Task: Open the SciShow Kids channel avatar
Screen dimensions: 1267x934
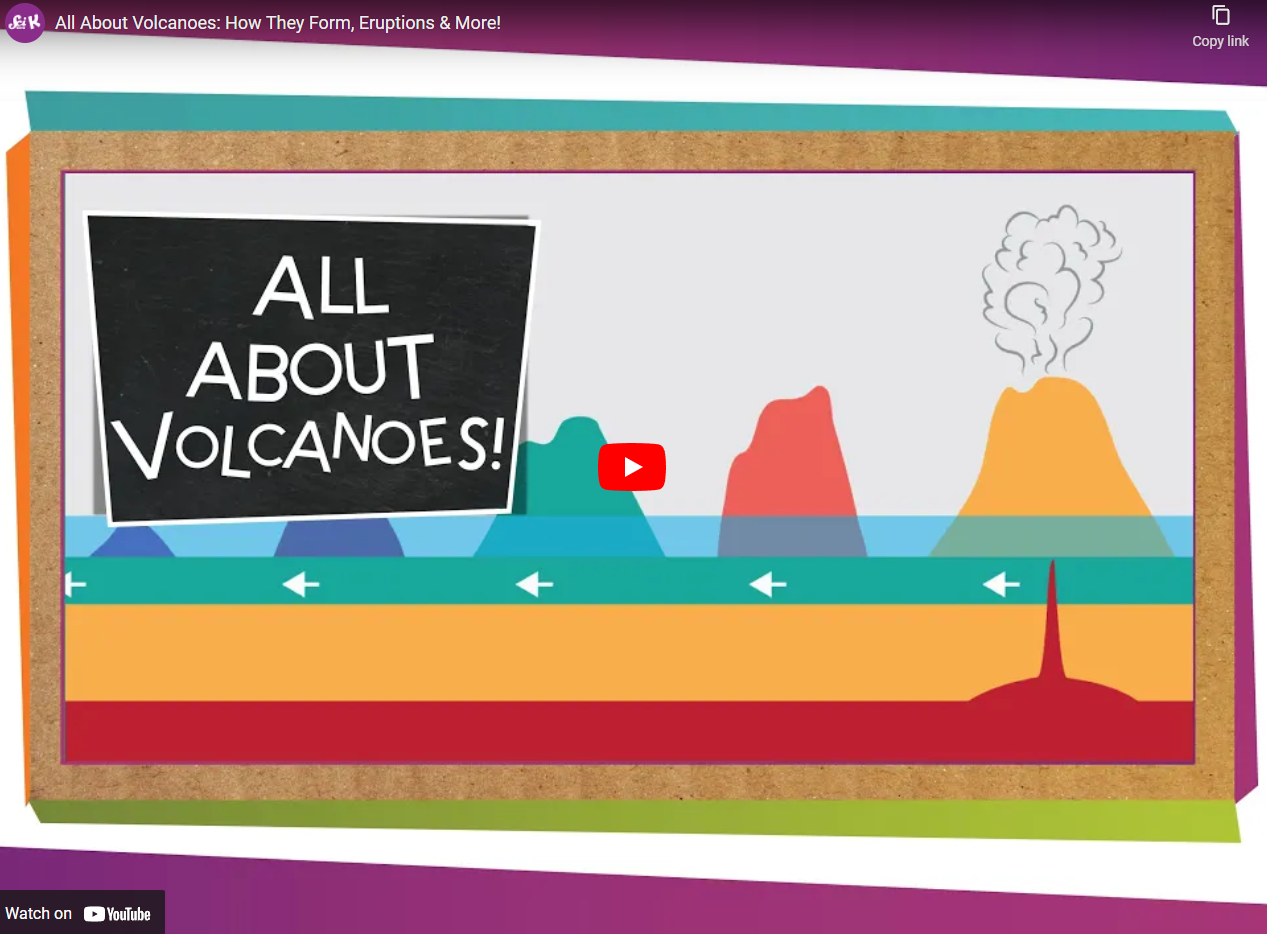Action: pos(25,22)
